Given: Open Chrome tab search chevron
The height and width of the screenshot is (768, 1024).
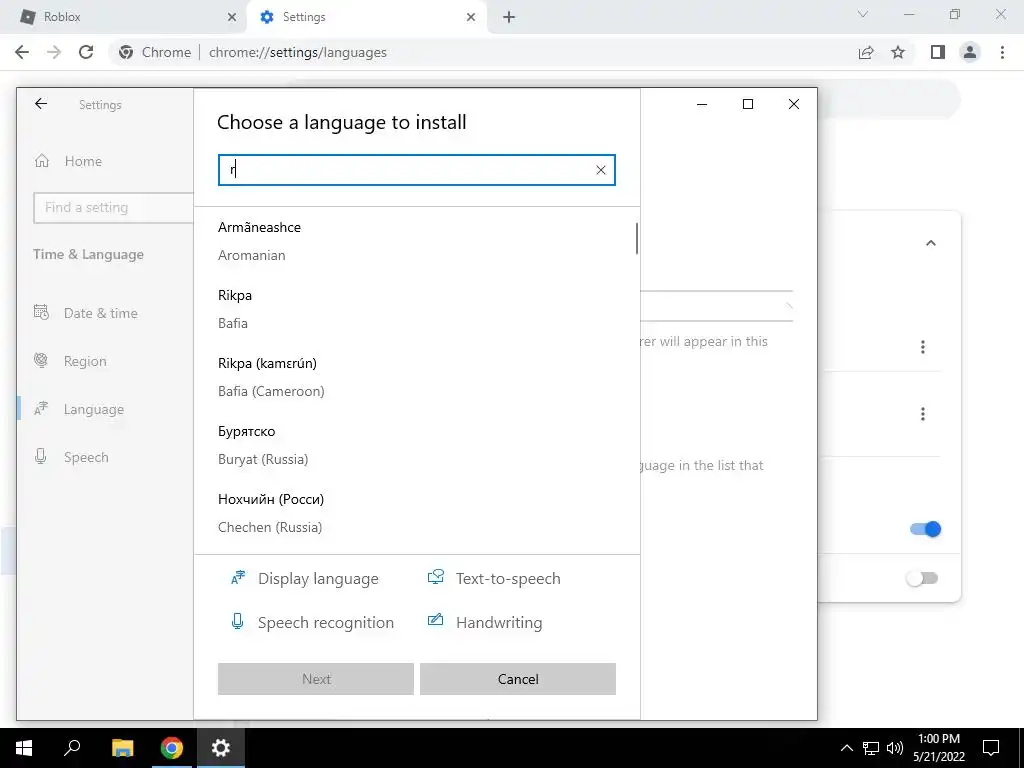Looking at the screenshot, I should (863, 14).
